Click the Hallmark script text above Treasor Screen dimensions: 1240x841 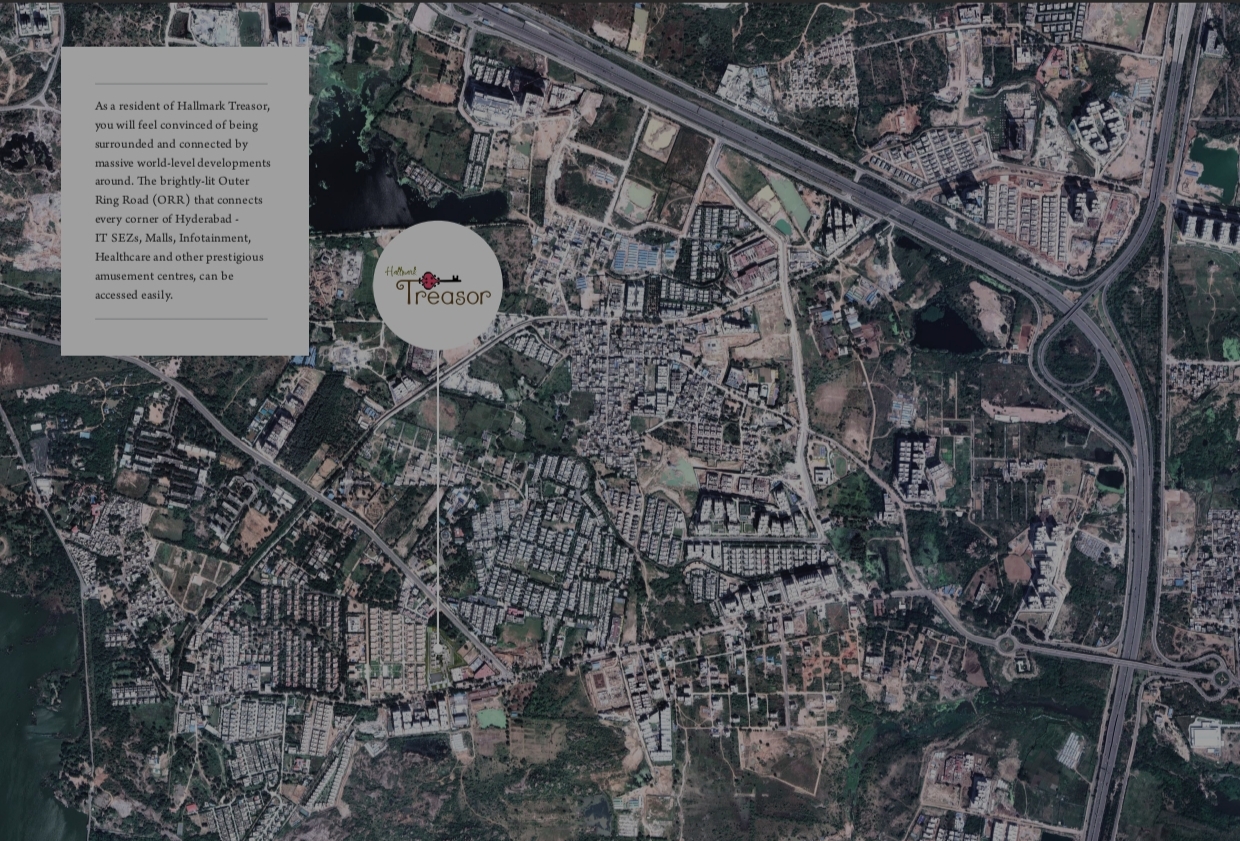pos(401,271)
